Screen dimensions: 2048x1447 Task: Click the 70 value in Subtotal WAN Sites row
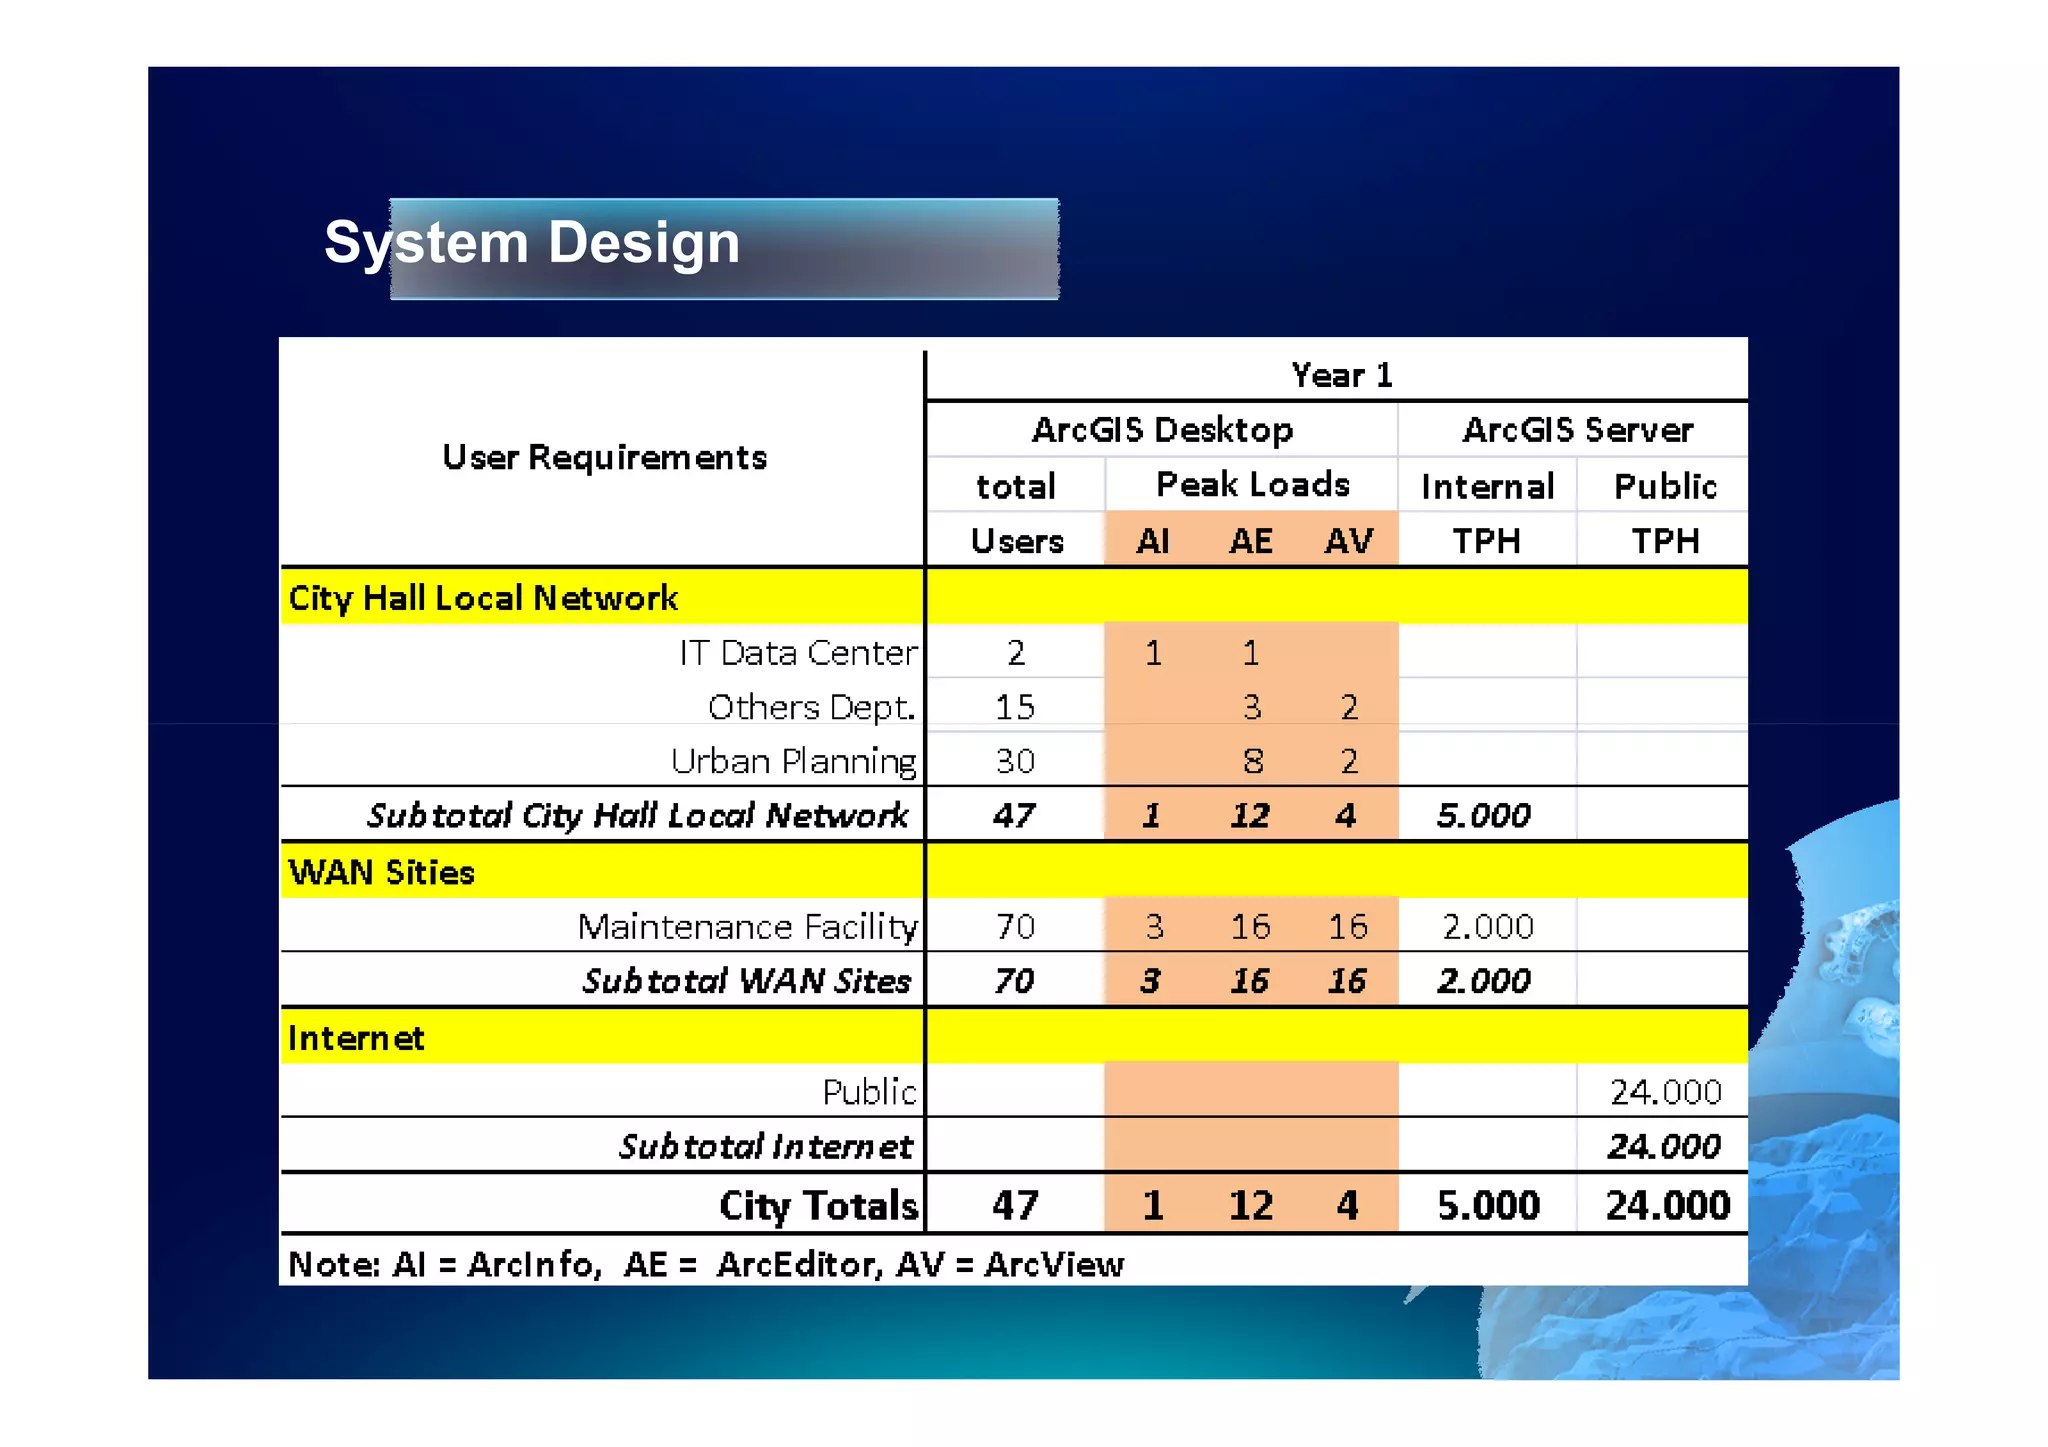coord(1014,981)
